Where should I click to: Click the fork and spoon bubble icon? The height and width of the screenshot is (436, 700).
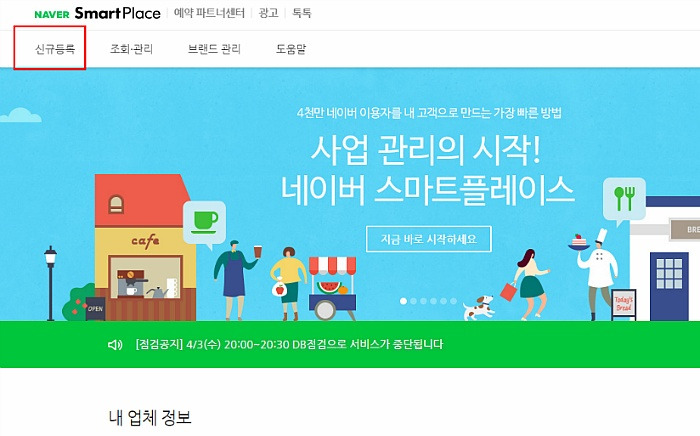[624, 200]
